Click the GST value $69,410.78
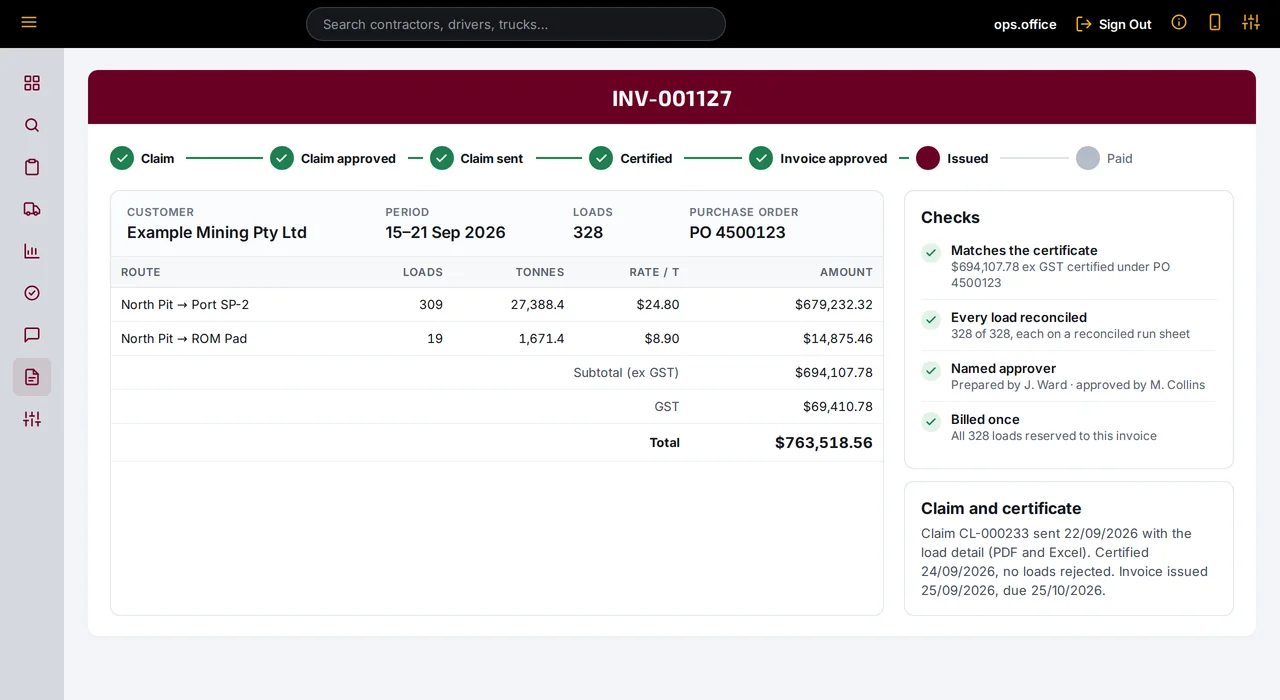 click(838, 406)
